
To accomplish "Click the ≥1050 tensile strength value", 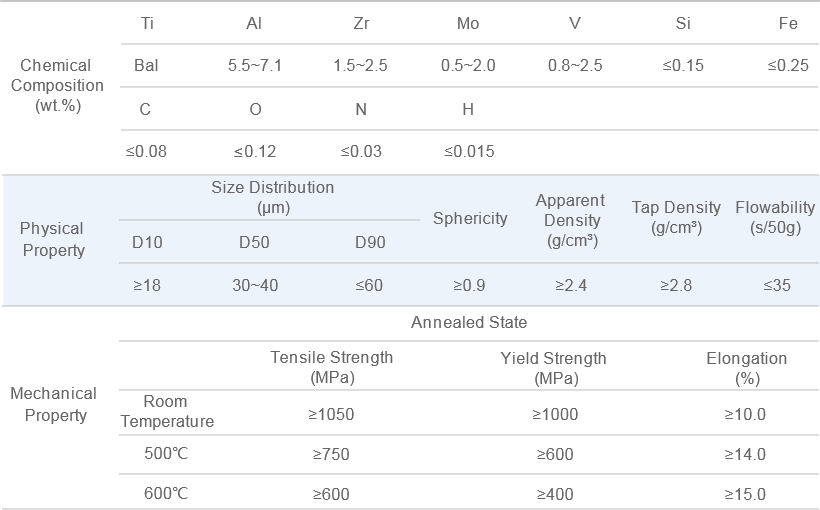I will point(331,414).
